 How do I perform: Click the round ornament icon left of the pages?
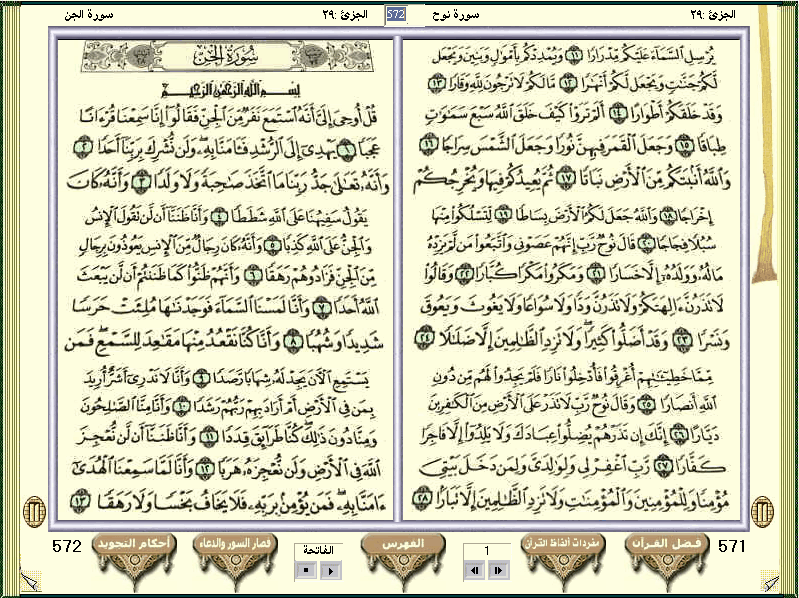point(35,511)
